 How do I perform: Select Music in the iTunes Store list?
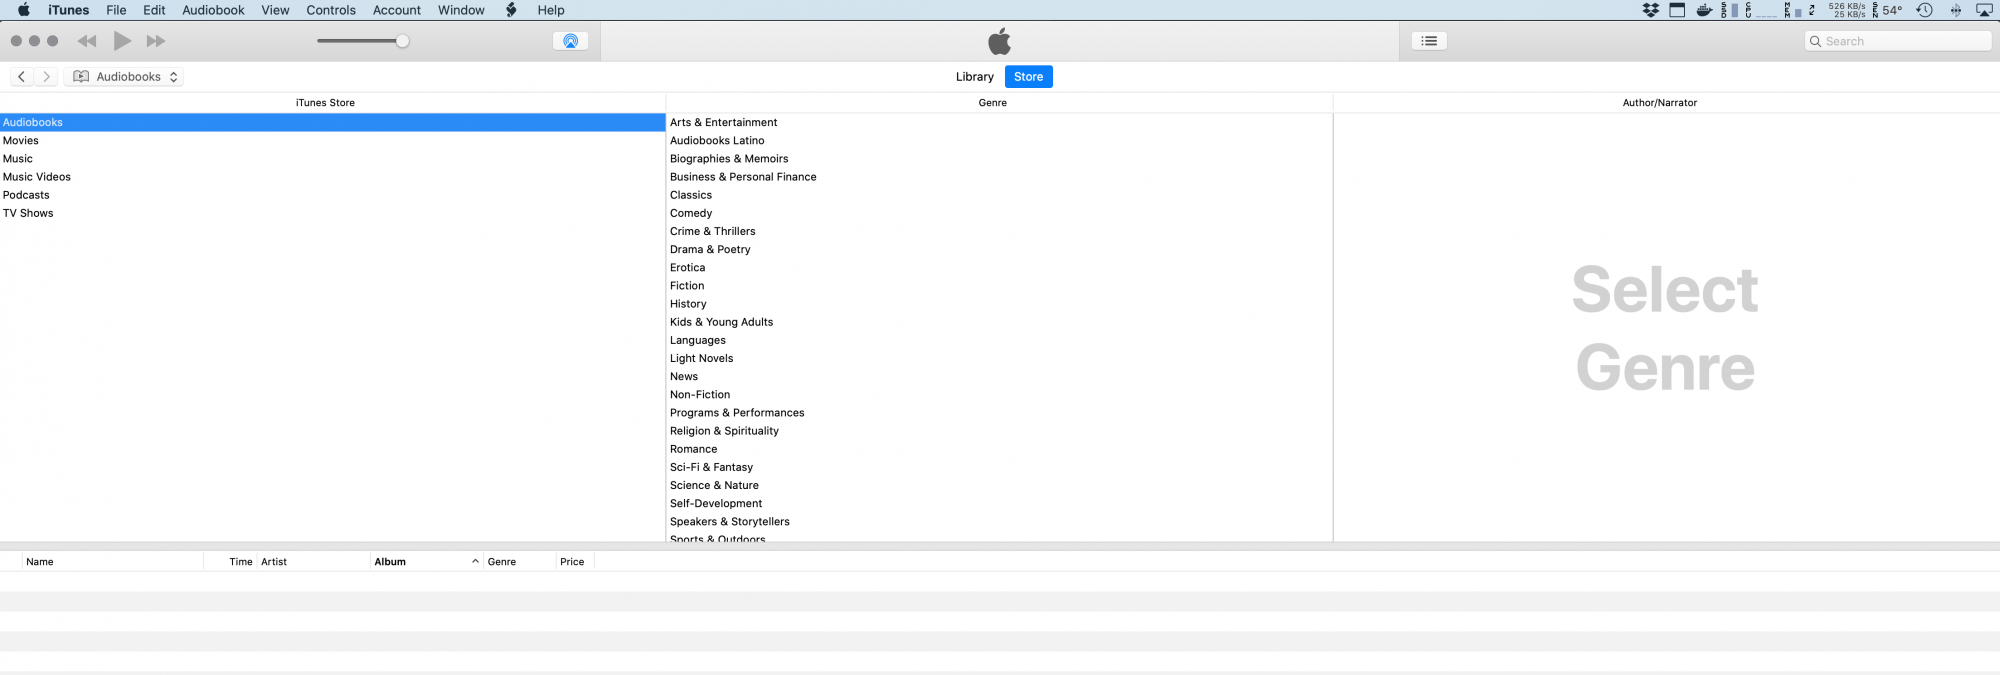pyautogui.click(x=332, y=159)
